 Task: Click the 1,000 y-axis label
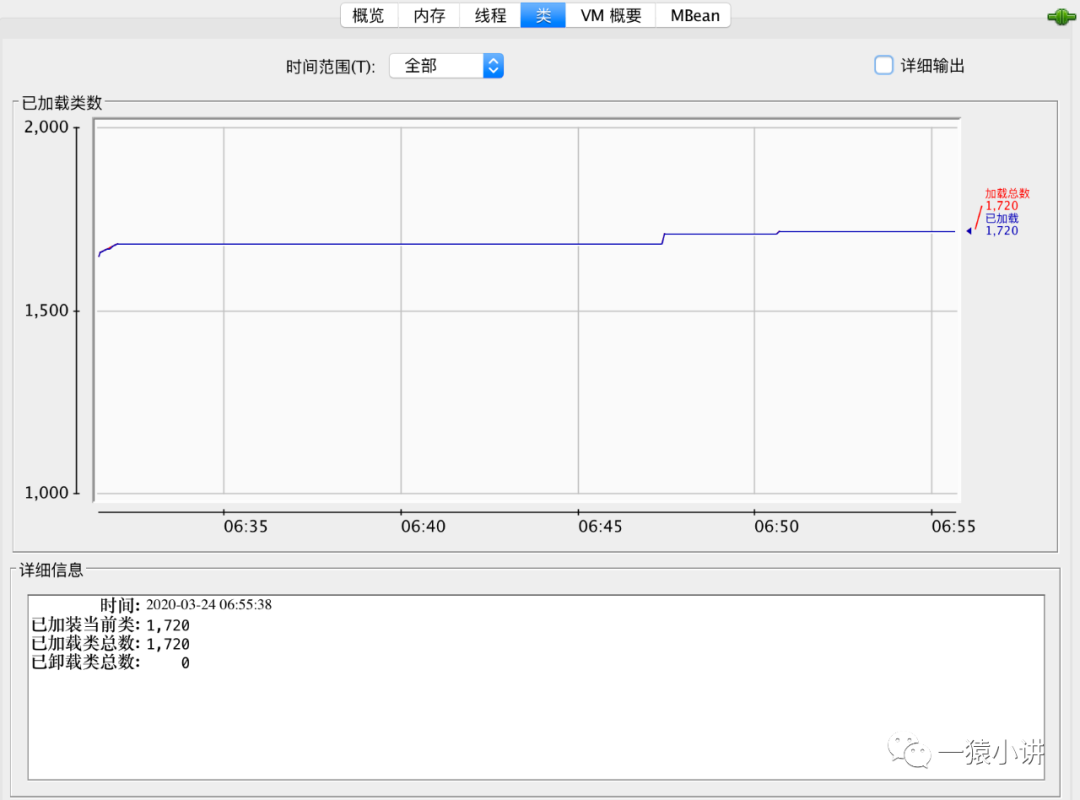click(46, 493)
